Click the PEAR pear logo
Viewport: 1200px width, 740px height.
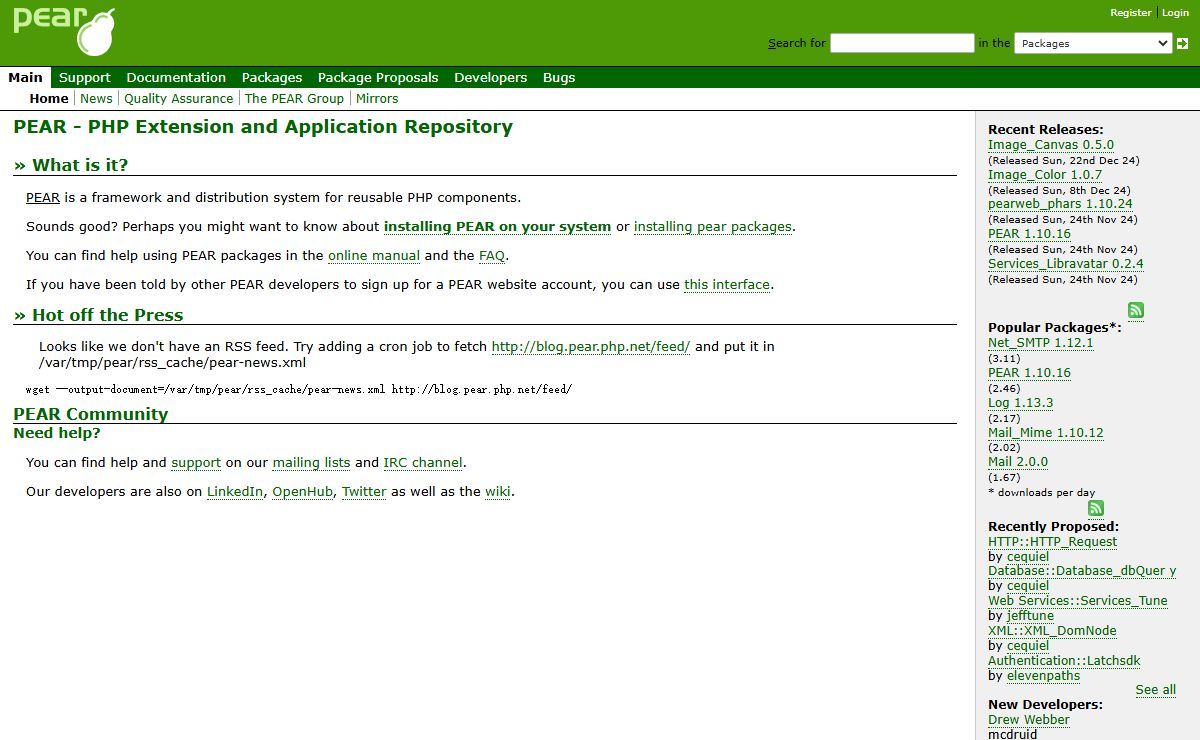coord(64,31)
